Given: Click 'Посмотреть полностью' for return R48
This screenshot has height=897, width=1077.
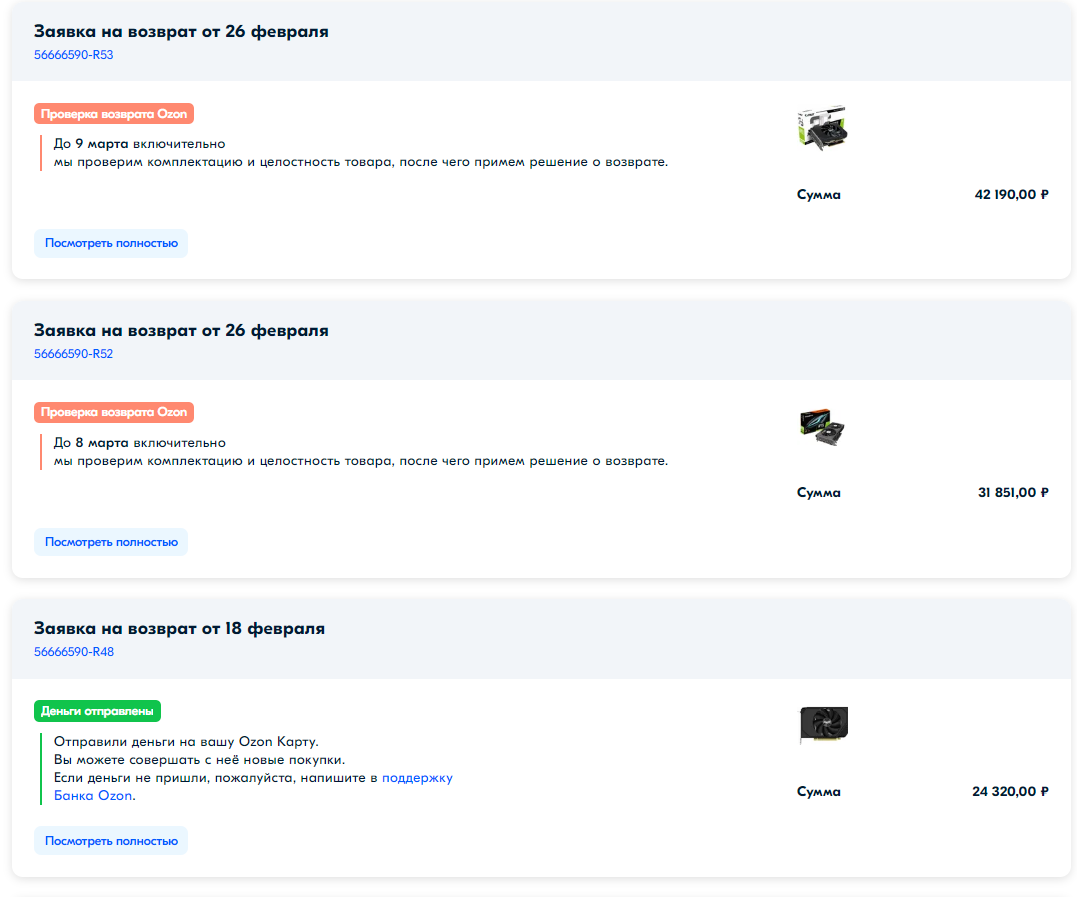Looking at the screenshot, I should point(111,841).
